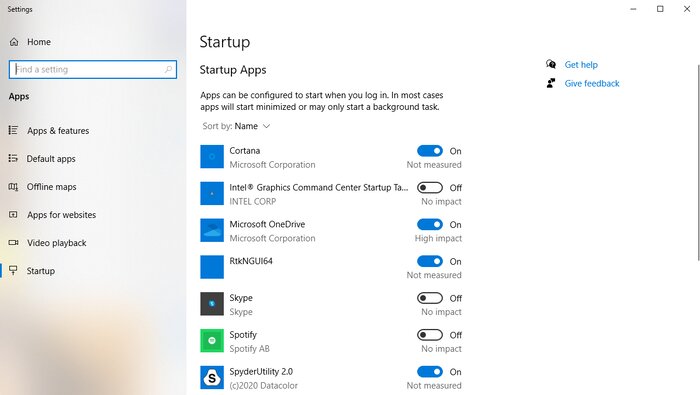This screenshot has height=395, width=700.
Task: Open the Sort by Name dropdown
Action: click(236, 126)
